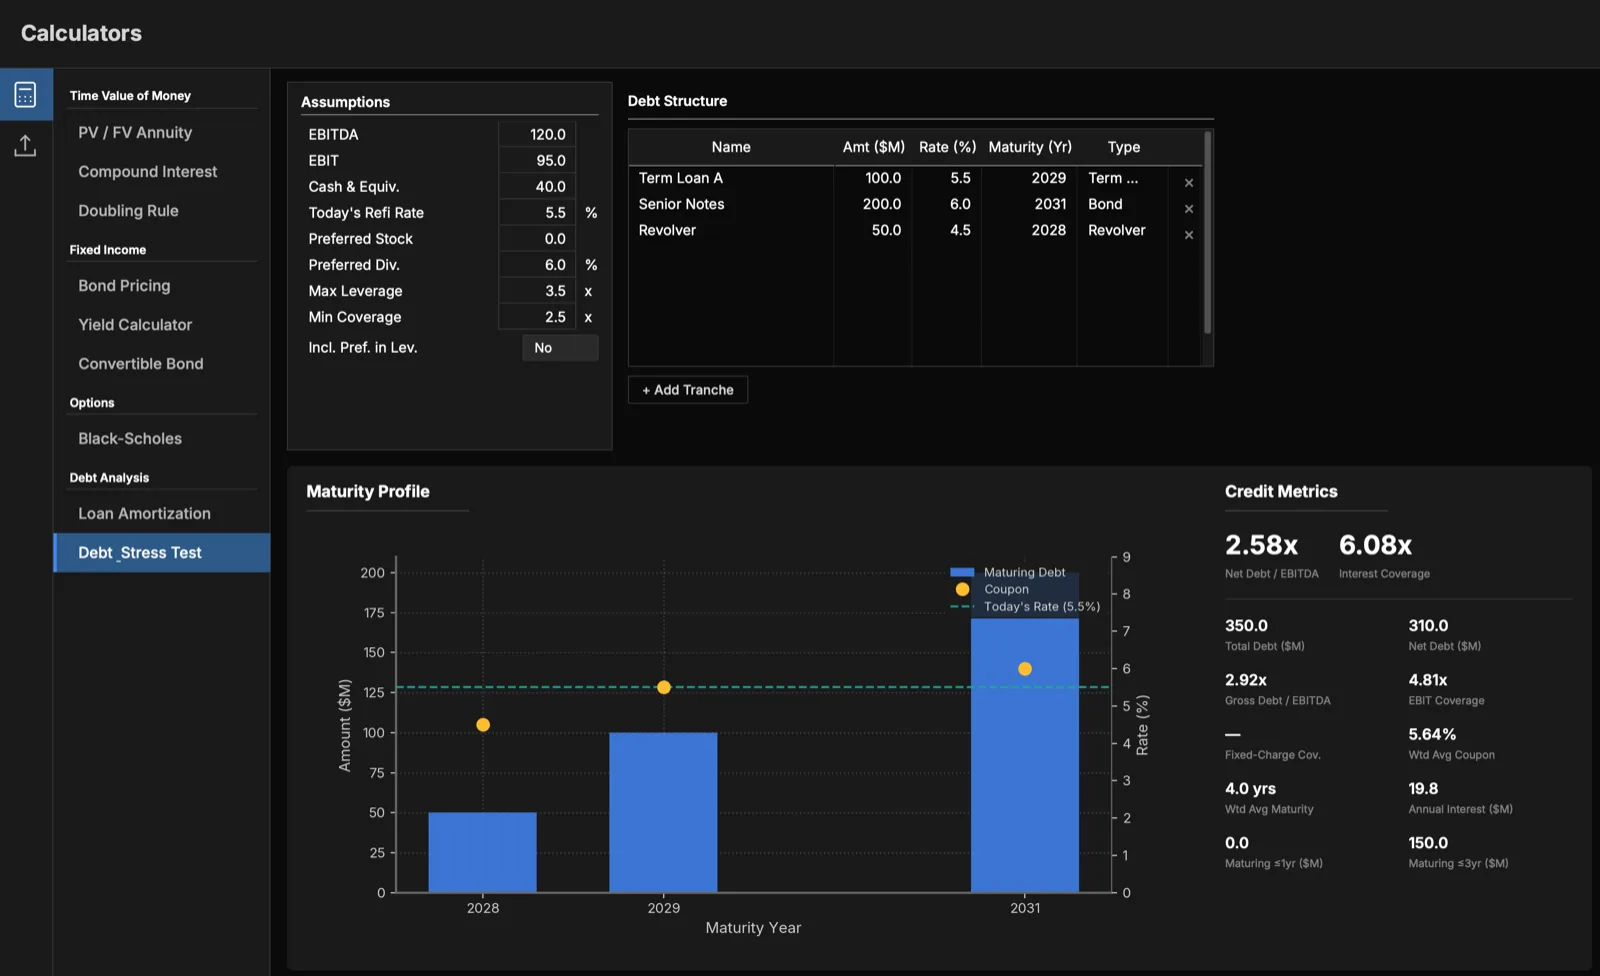Select the Senior Notes name cell
This screenshot has width=1600, height=976.
731,204
